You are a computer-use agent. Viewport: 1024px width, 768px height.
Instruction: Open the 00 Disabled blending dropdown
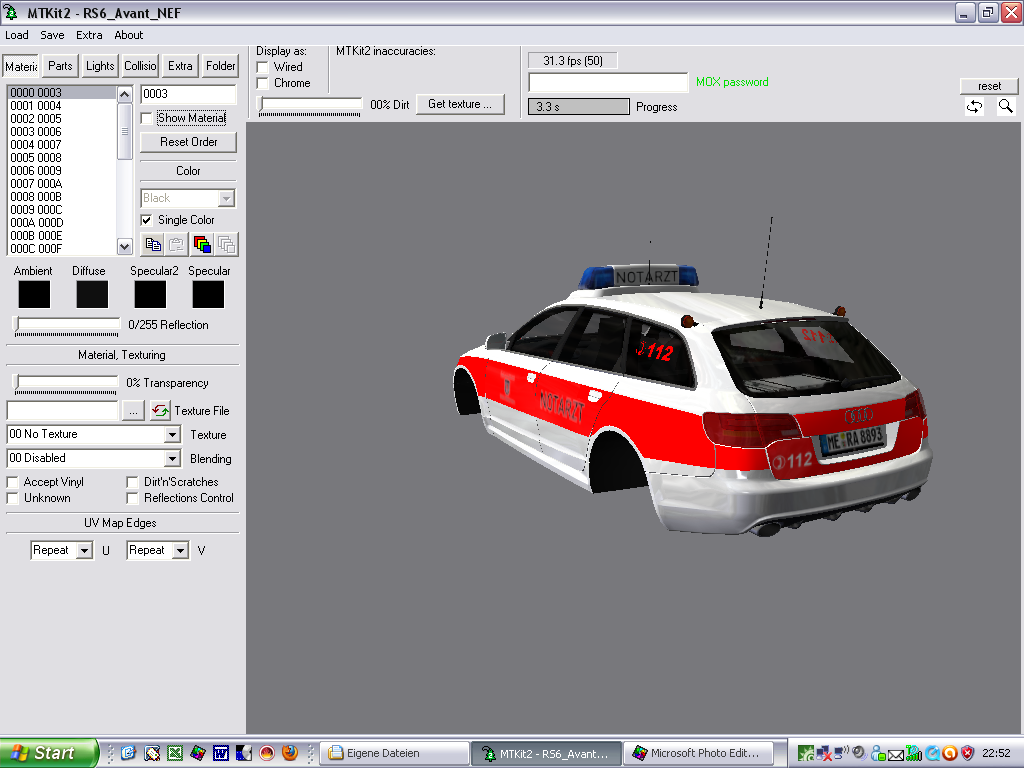click(172, 458)
